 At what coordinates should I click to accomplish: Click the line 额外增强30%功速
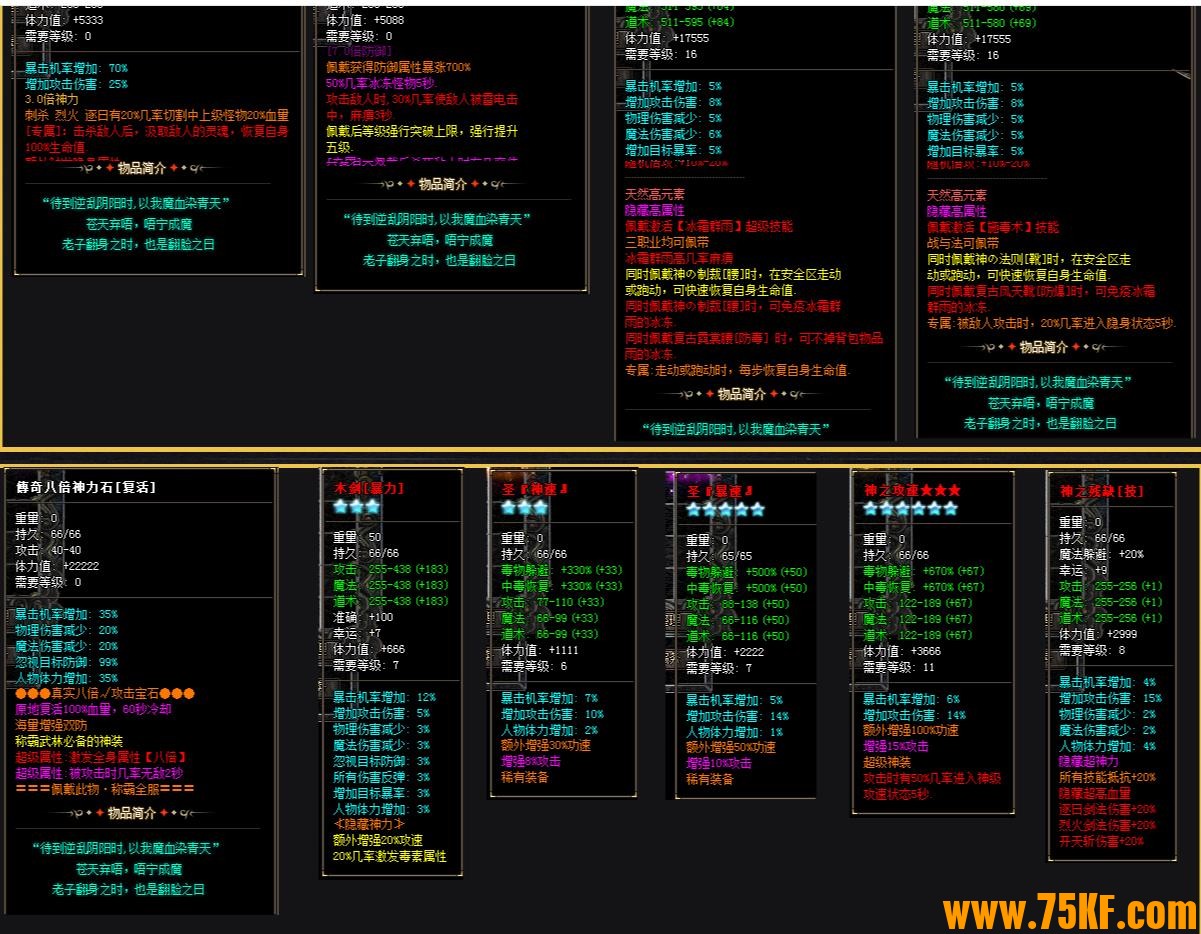tap(546, 745)
